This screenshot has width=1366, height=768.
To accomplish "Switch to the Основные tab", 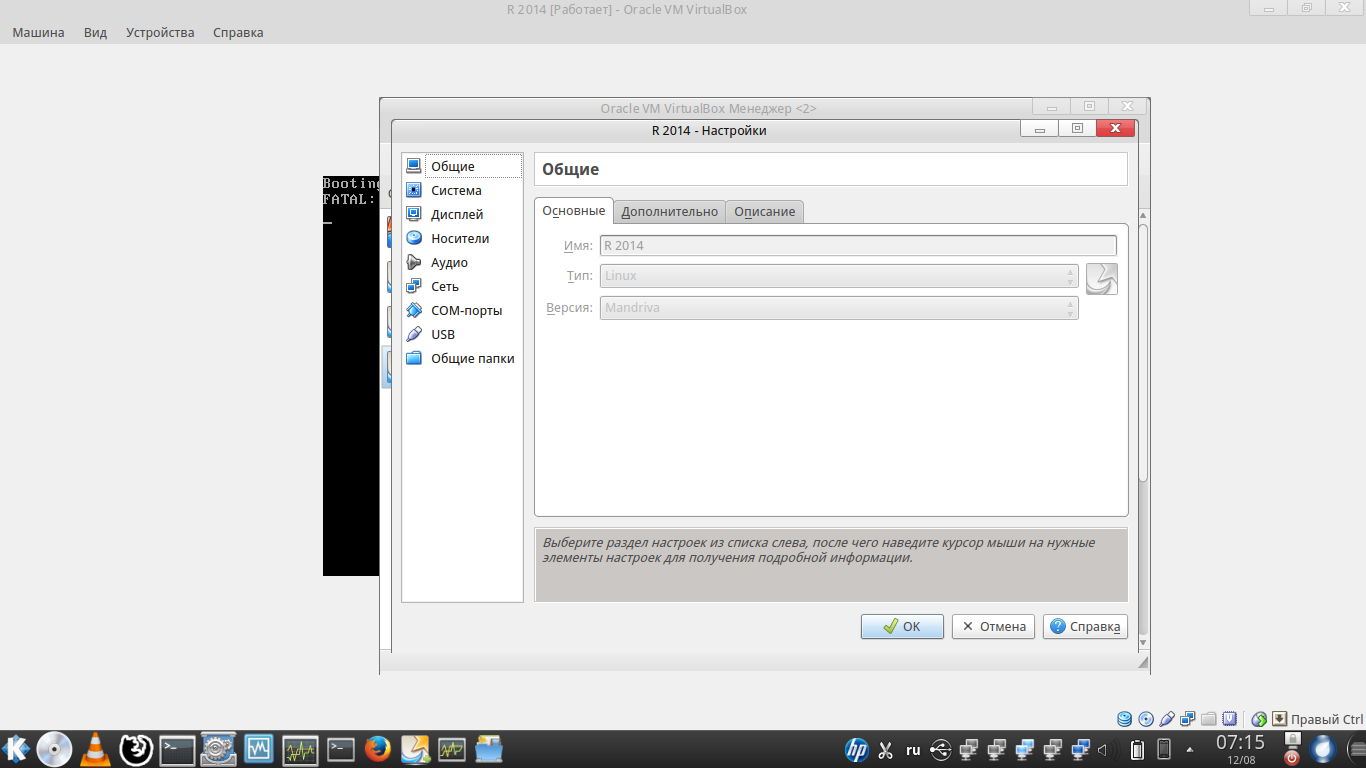I will click(574, 211).
